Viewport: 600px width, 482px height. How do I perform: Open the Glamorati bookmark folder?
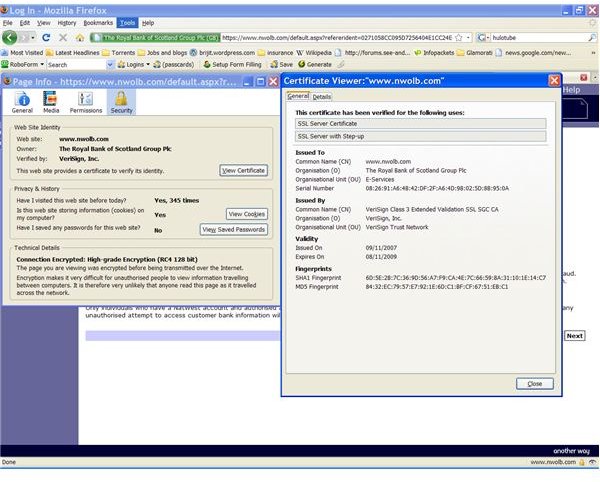pos(475,52)
